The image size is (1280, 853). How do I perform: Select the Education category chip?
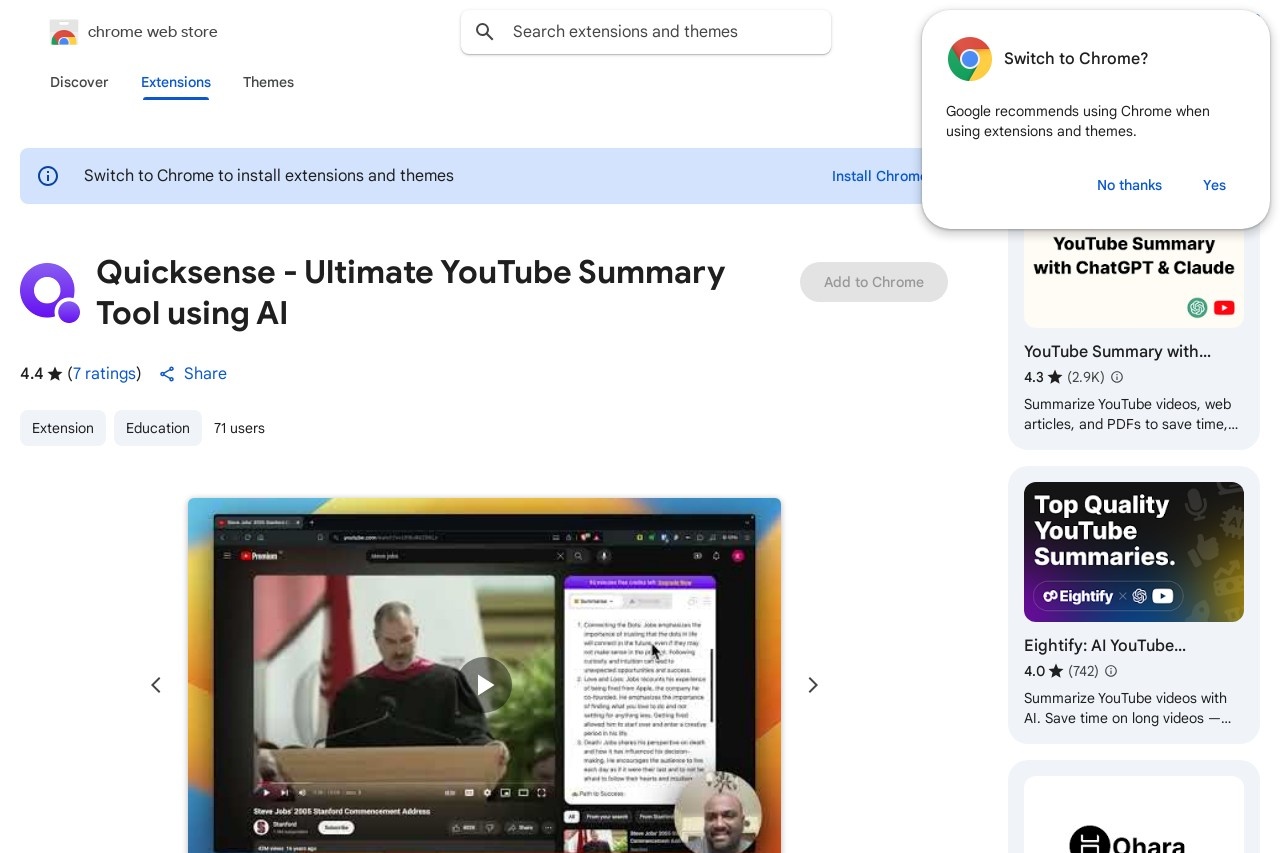(x=158, y=428)
